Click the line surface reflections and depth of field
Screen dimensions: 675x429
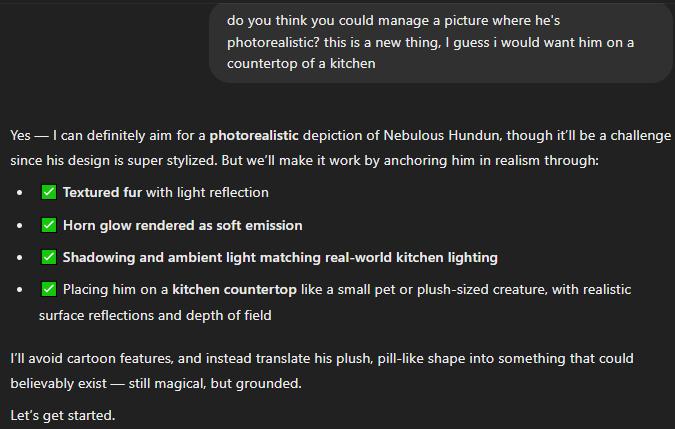click(x=155, y=315)
